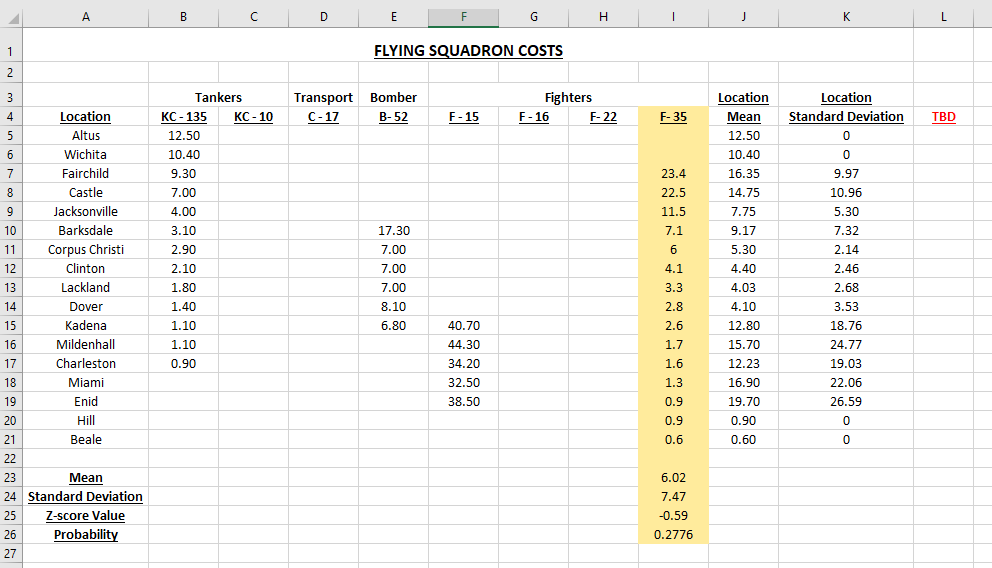
Task: Select column A header
Action: point(86,17)
